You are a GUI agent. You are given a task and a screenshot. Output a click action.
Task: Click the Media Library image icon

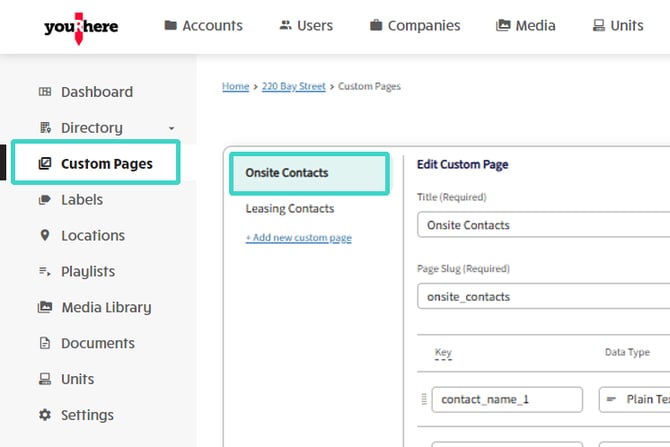(44, 308)
